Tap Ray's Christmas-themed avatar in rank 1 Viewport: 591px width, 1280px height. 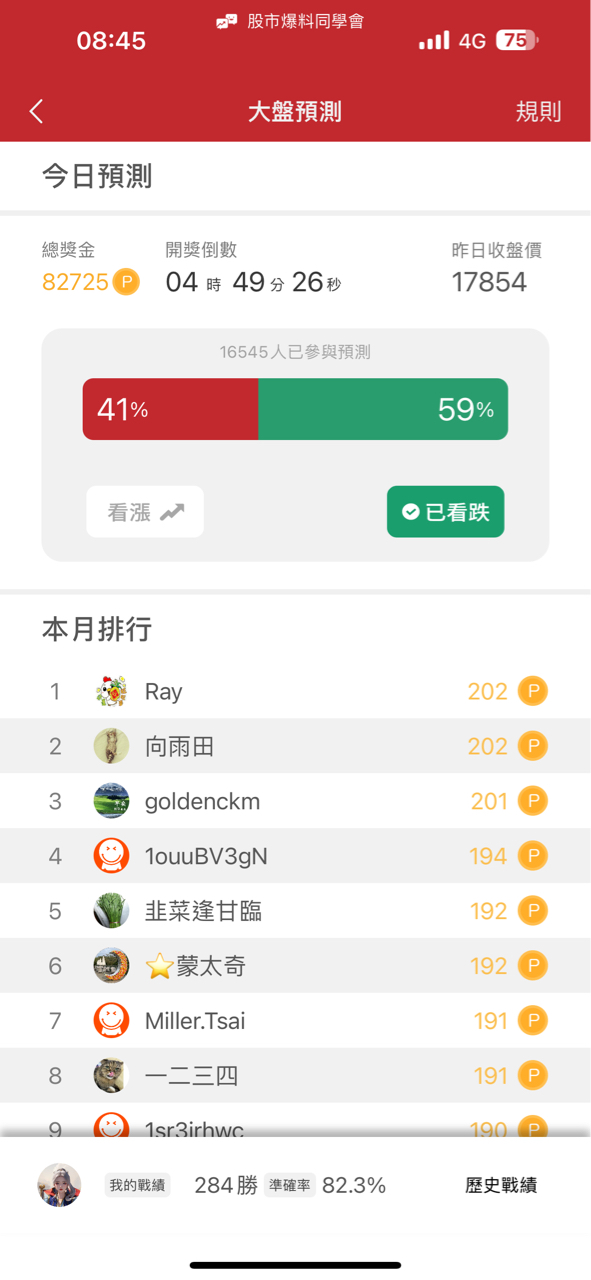click(x=111, y=691)
